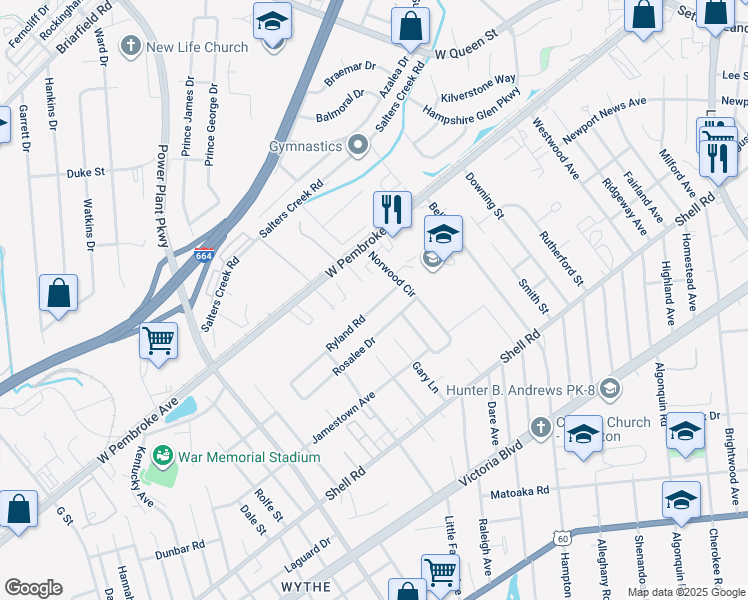The image size is (748, 600).
Task: Click the shopping bag marker by Watkins Dr
Action: click(59, 292)
